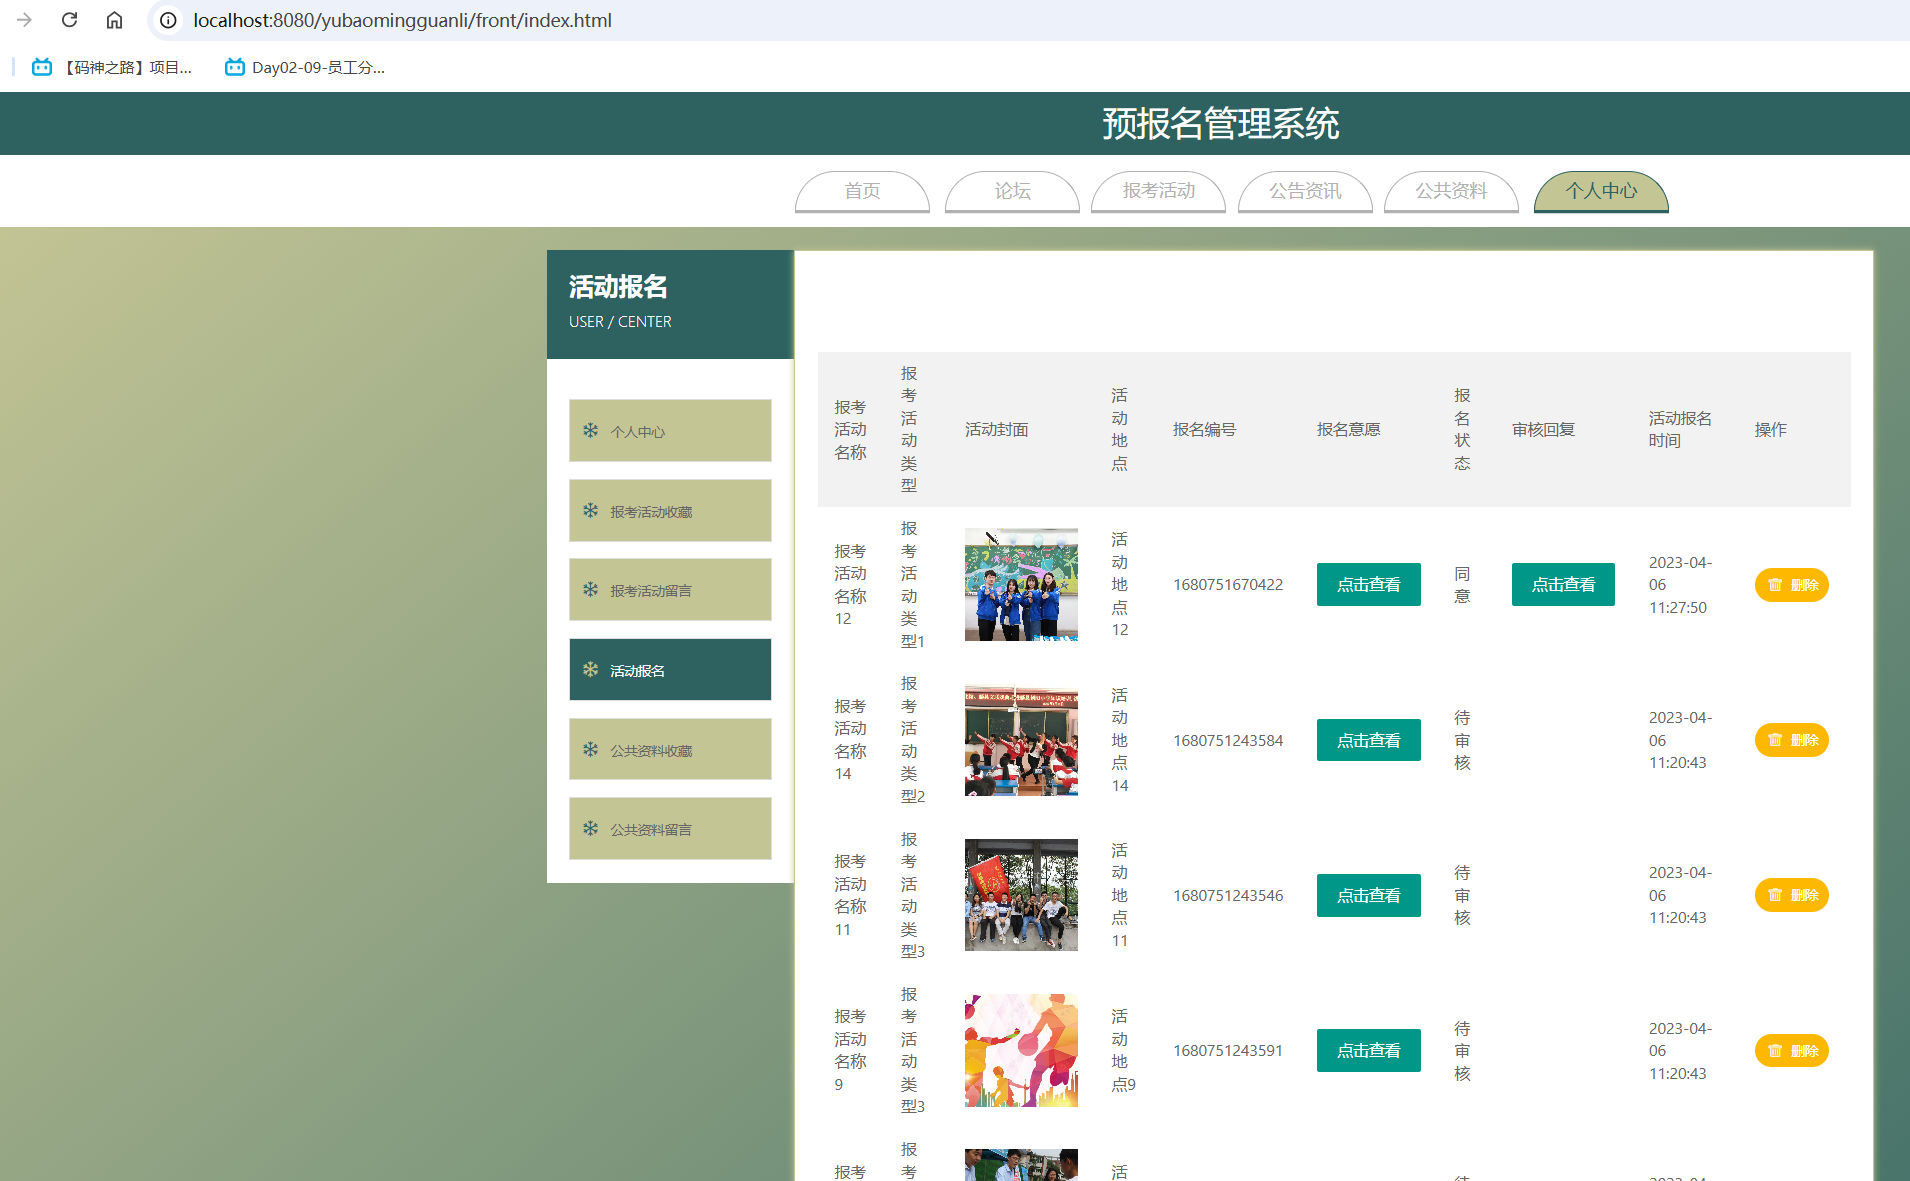Viewport: 1910px width, 1181px height.
Task: Click the browser forward arrow
Action: click(x=24, y=20)
